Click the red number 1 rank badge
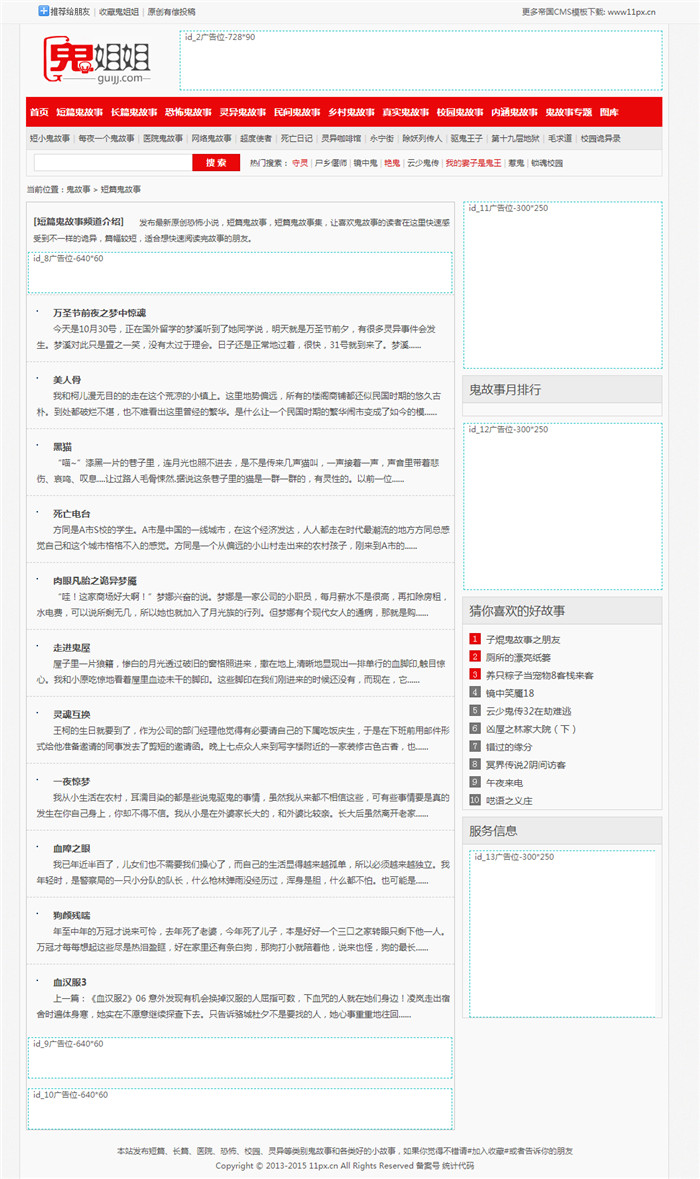 [475, 638]
